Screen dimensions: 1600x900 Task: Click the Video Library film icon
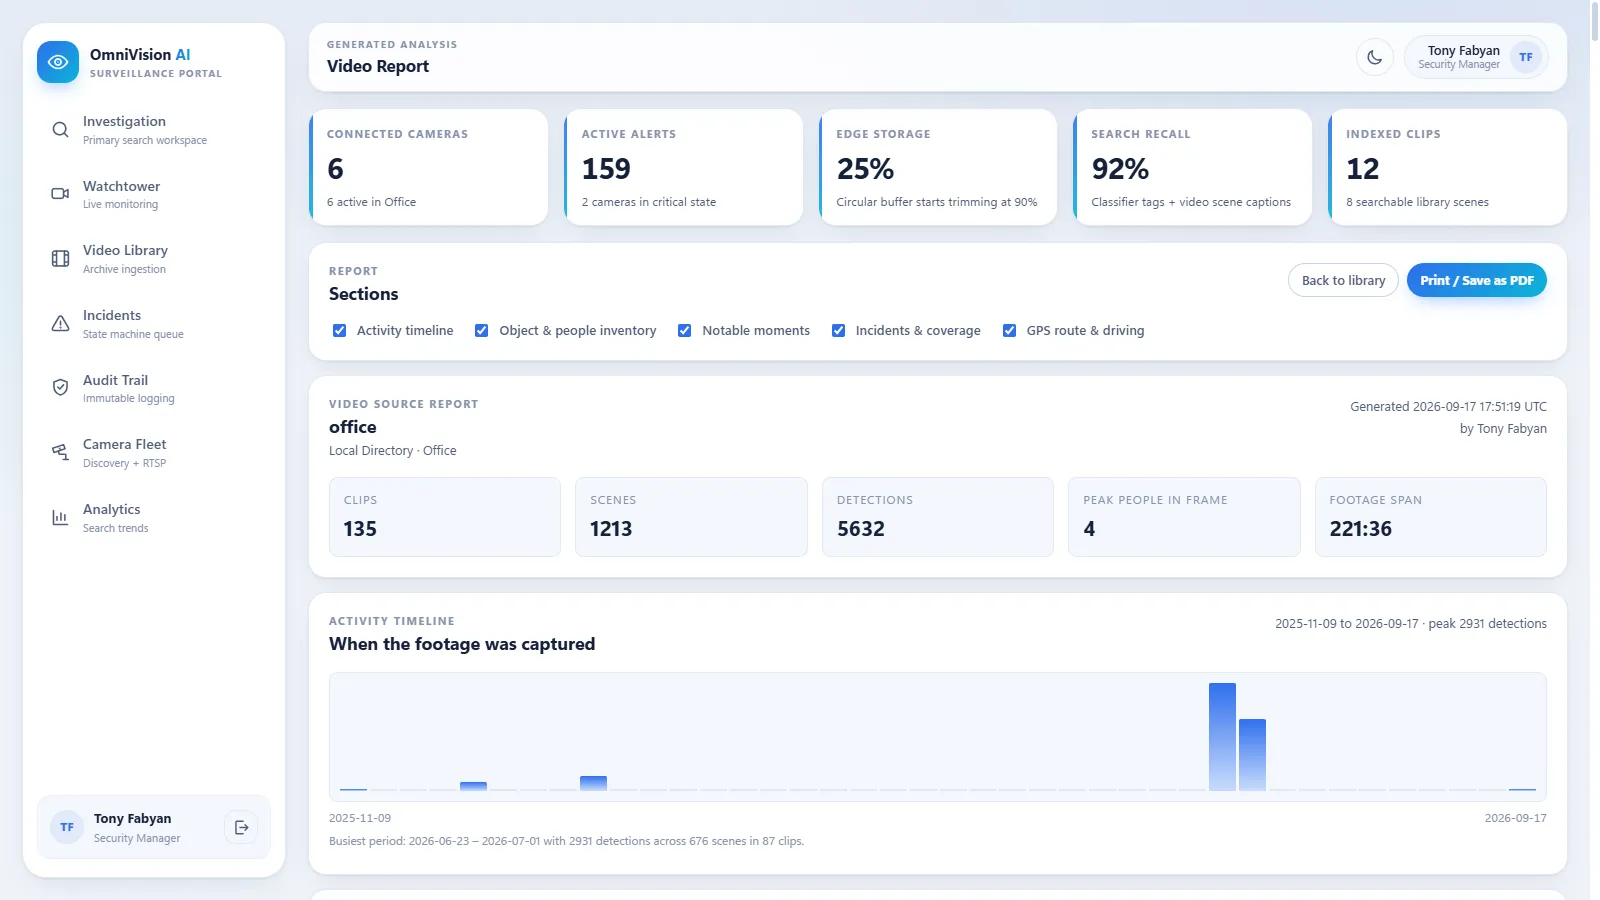(x=60, y=259)
